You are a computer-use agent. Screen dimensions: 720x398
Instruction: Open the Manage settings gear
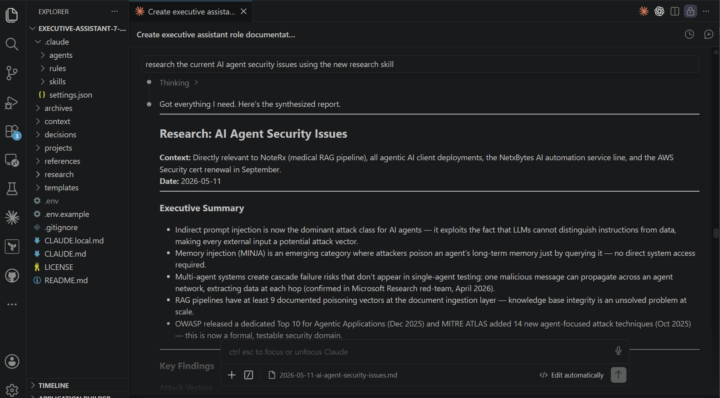pyautogui.click(x=12, y=390)
